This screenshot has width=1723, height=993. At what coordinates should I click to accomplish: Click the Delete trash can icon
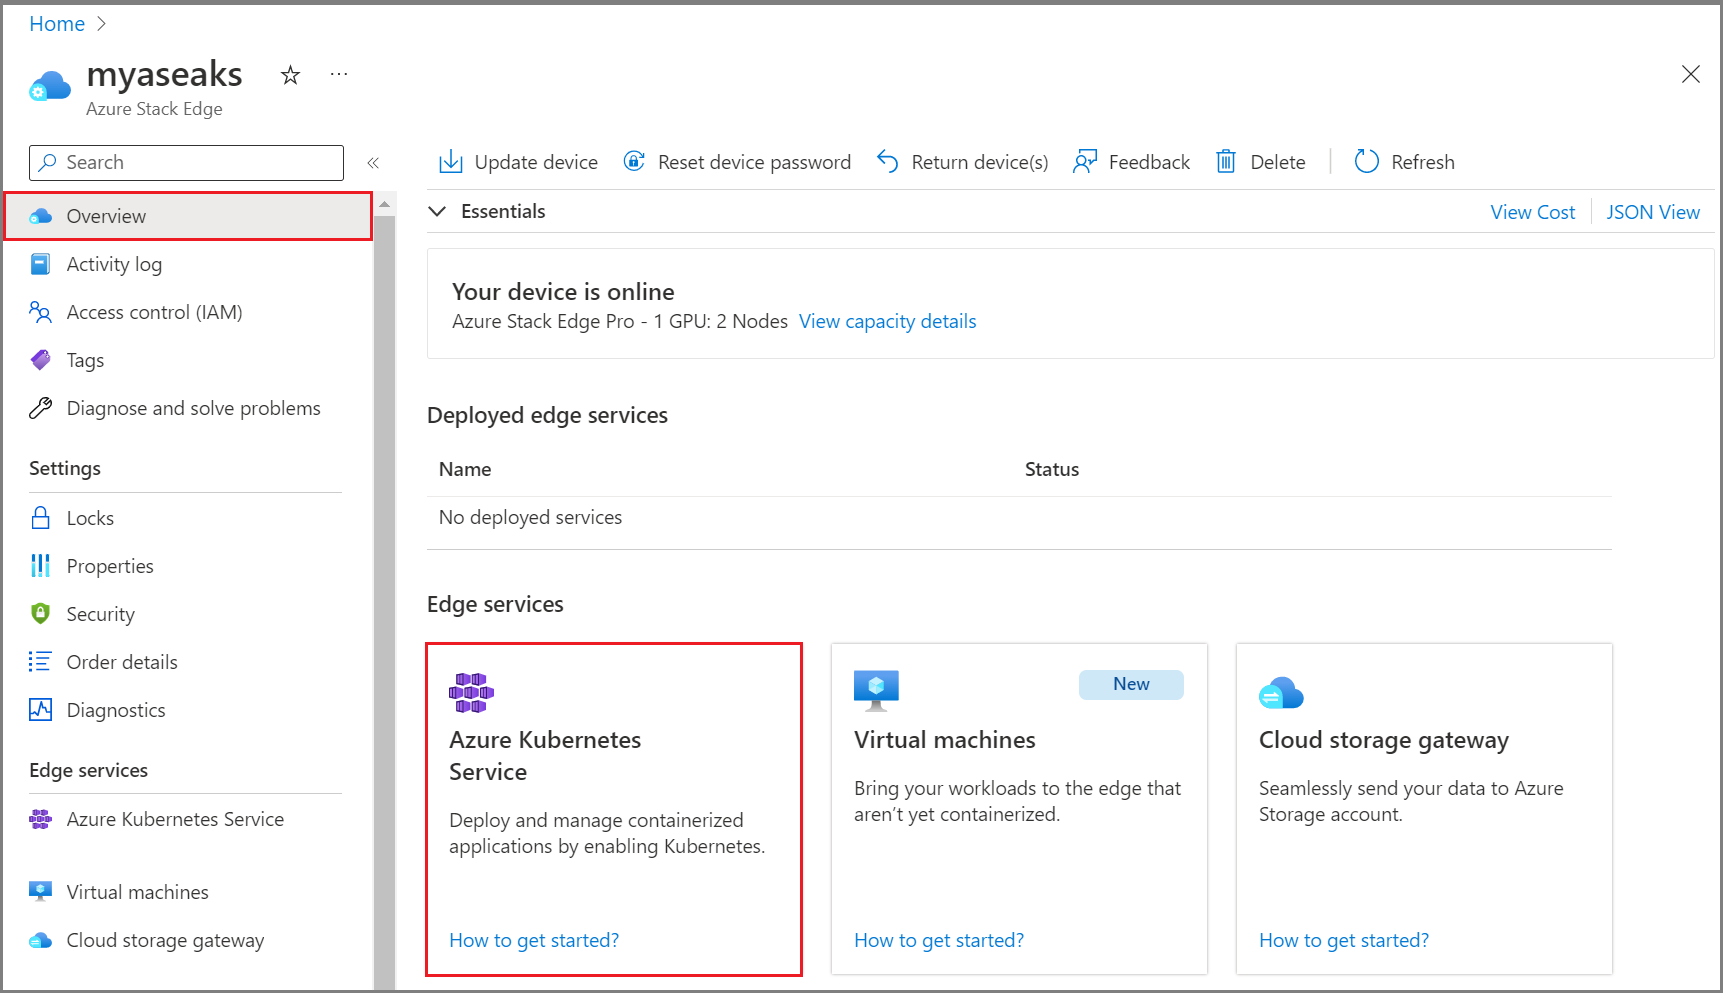(1226, 161)
